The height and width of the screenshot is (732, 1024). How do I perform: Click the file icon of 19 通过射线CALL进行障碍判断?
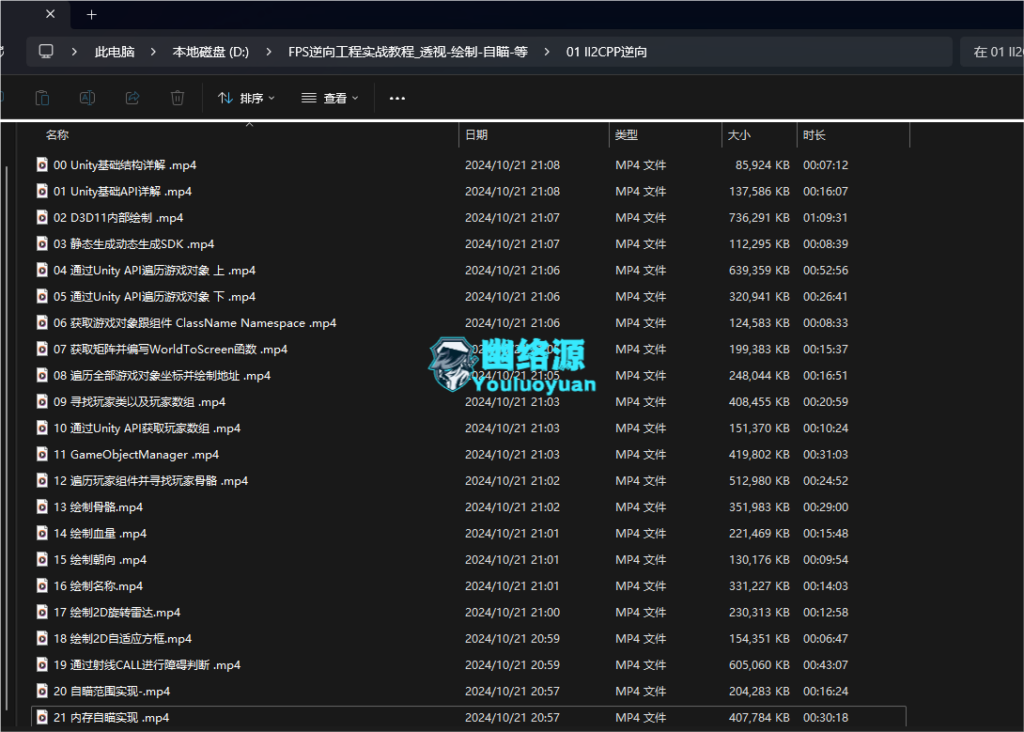42,665
